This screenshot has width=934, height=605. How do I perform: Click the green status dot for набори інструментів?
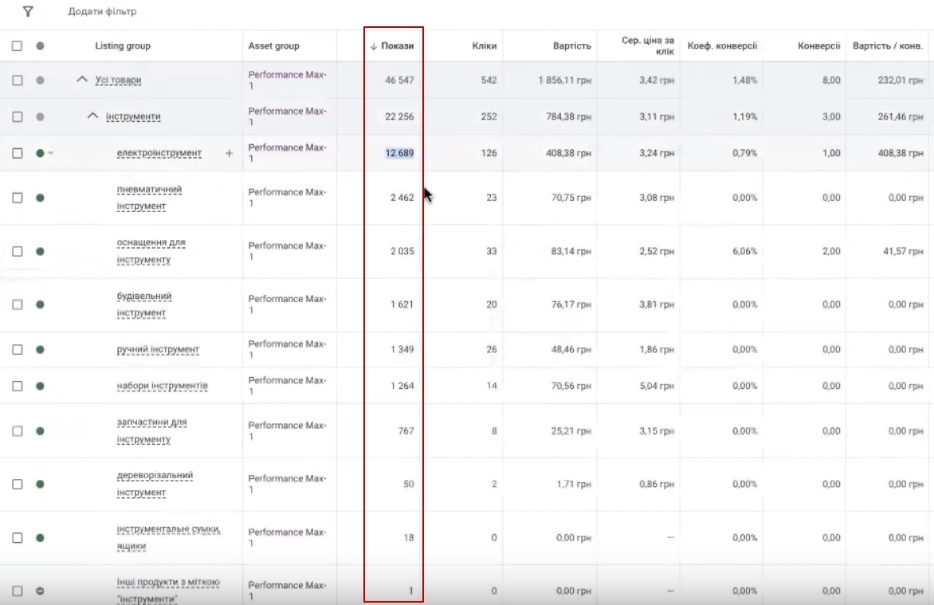40,386
